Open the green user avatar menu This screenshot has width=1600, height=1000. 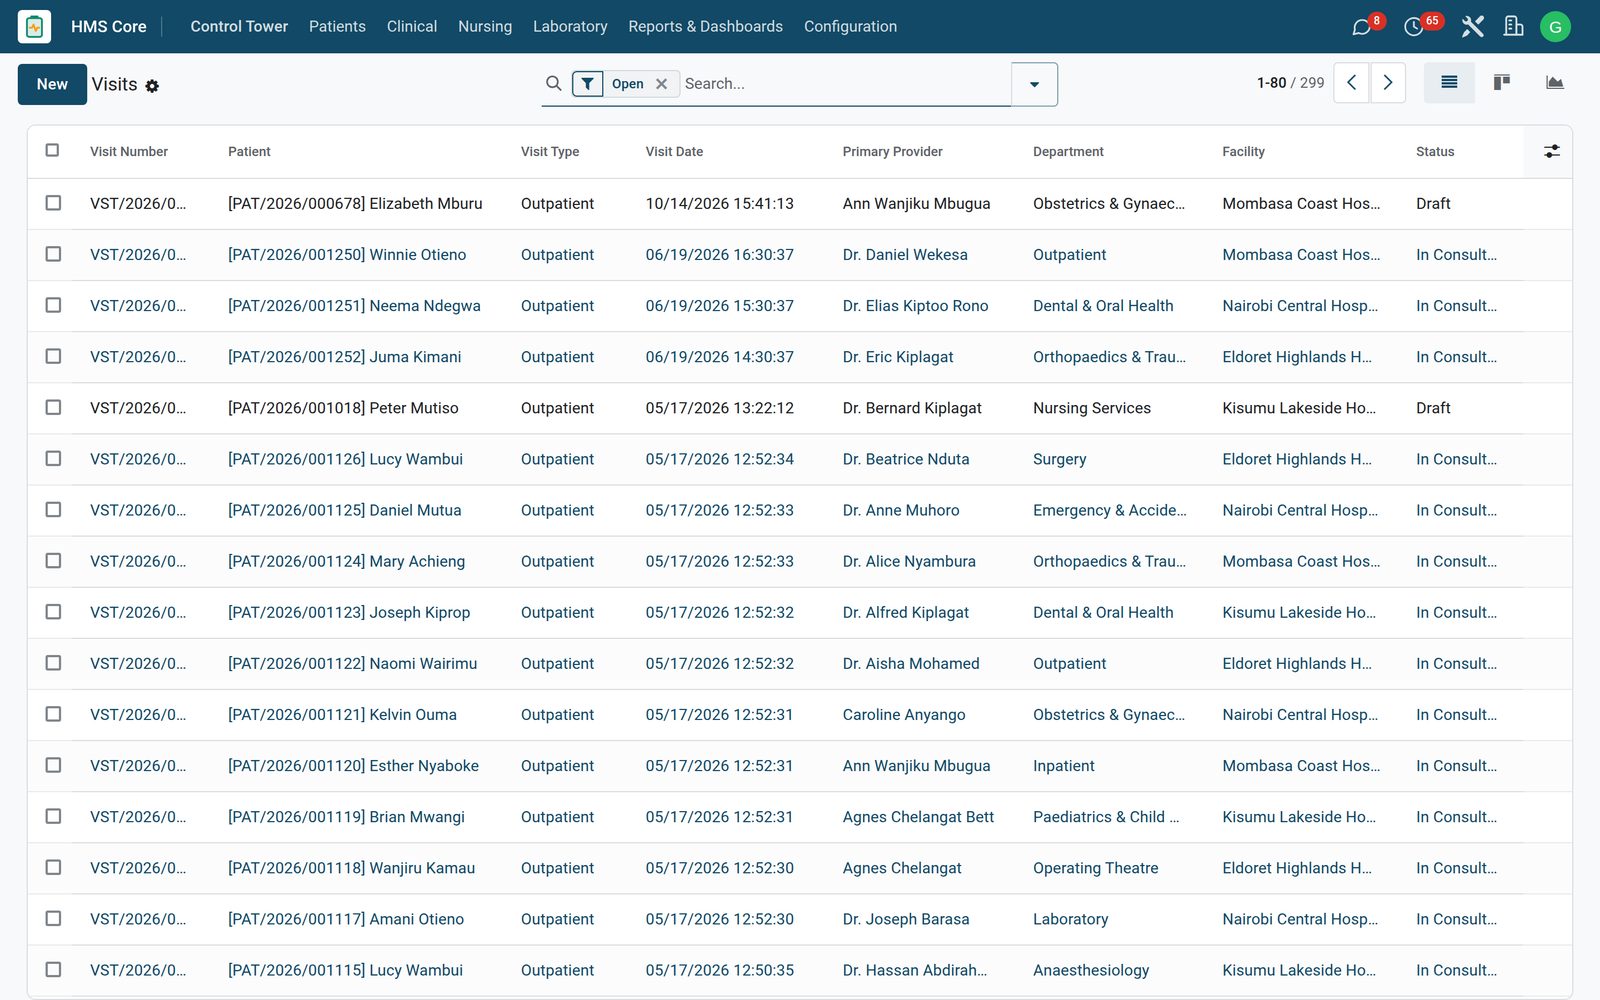click(1555, 27)
